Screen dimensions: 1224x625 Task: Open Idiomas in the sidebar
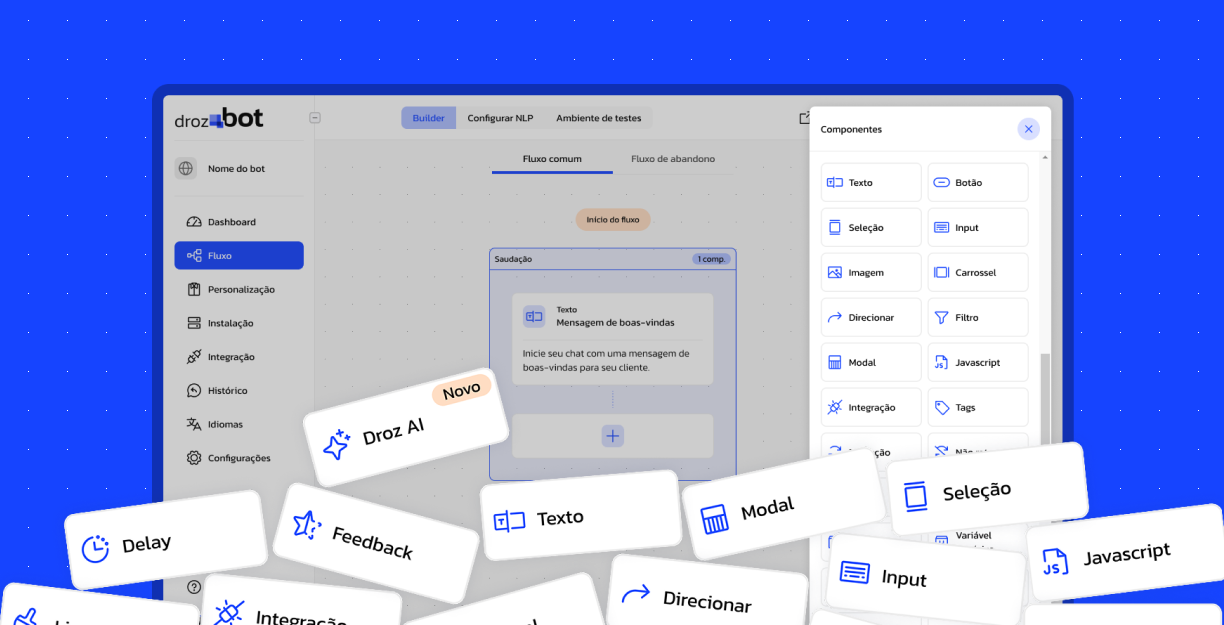(239, 425)
